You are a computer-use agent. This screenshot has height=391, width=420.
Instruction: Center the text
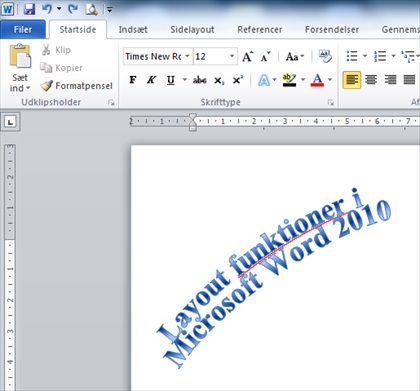(x=371, y=80)
